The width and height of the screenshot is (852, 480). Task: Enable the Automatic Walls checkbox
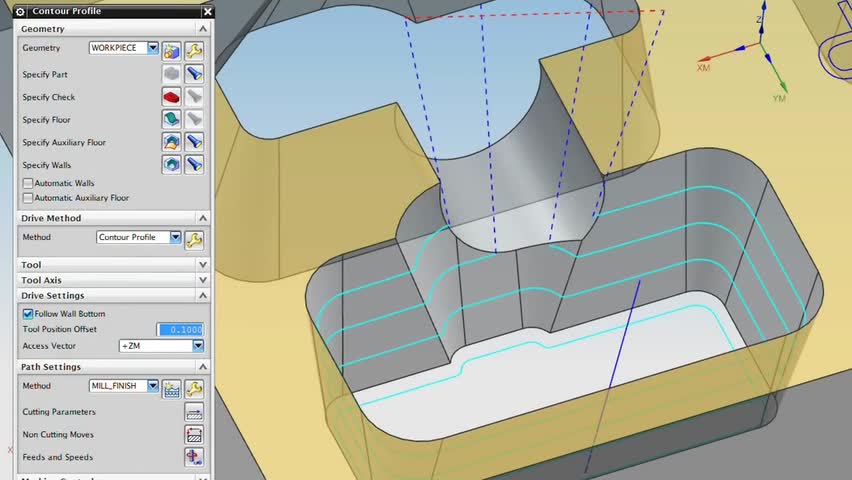(28, 183)
